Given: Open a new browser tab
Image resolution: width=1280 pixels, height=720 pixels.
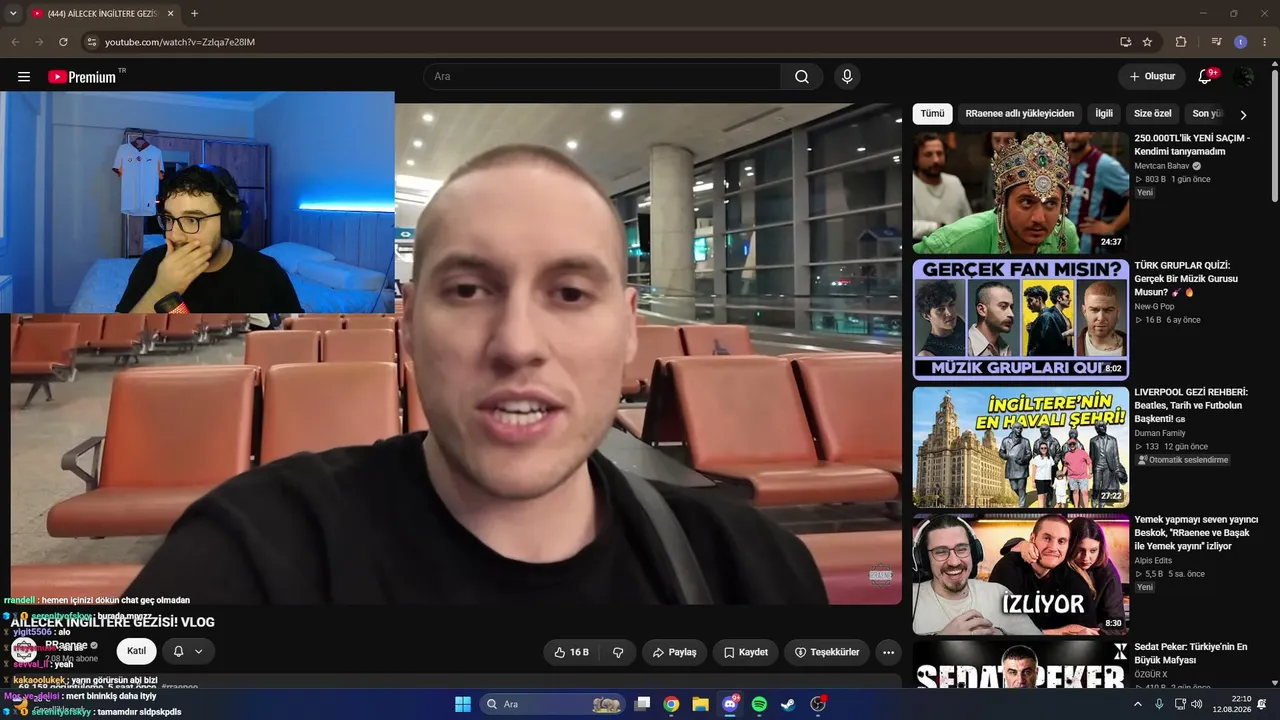Looking at the screenshot, I should [x=194, y=14].
